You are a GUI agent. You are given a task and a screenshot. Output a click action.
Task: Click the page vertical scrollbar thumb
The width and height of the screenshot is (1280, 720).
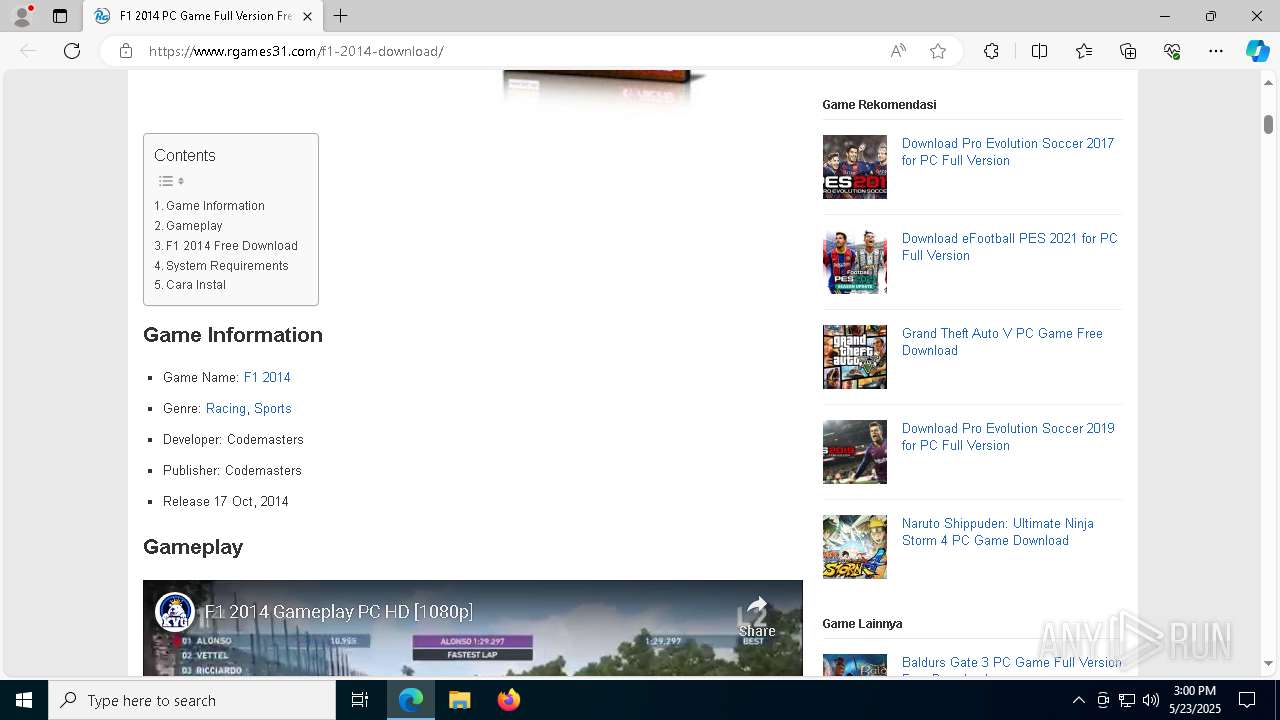1268,124
